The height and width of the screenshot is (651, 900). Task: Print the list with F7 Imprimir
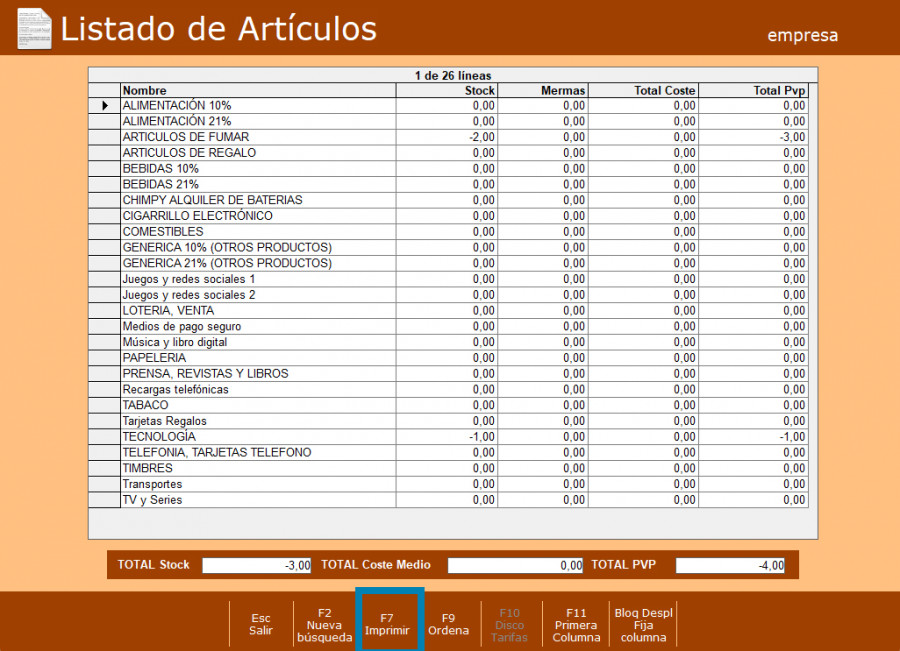point(388,625)
